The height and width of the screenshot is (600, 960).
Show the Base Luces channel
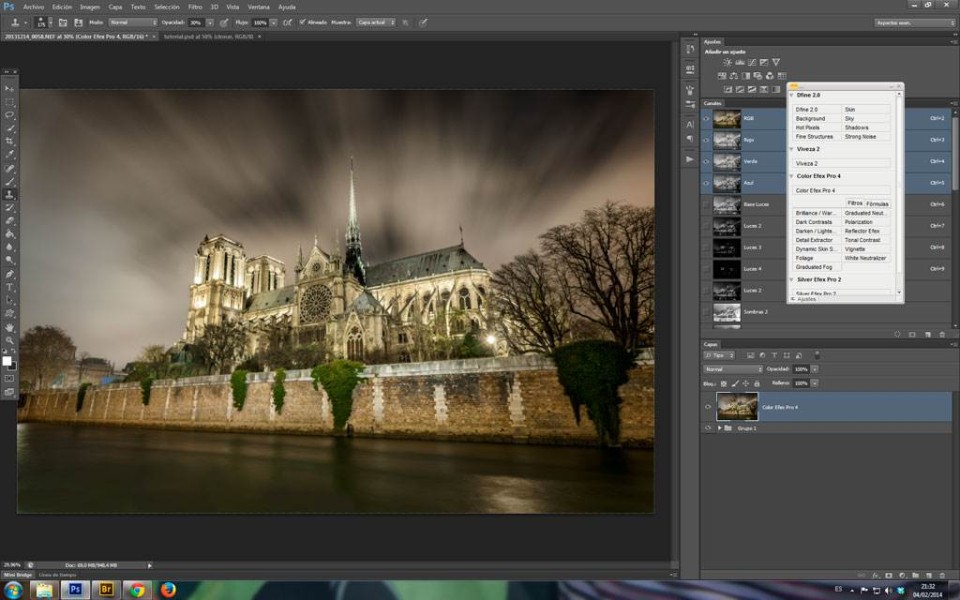tap(706, 205)
